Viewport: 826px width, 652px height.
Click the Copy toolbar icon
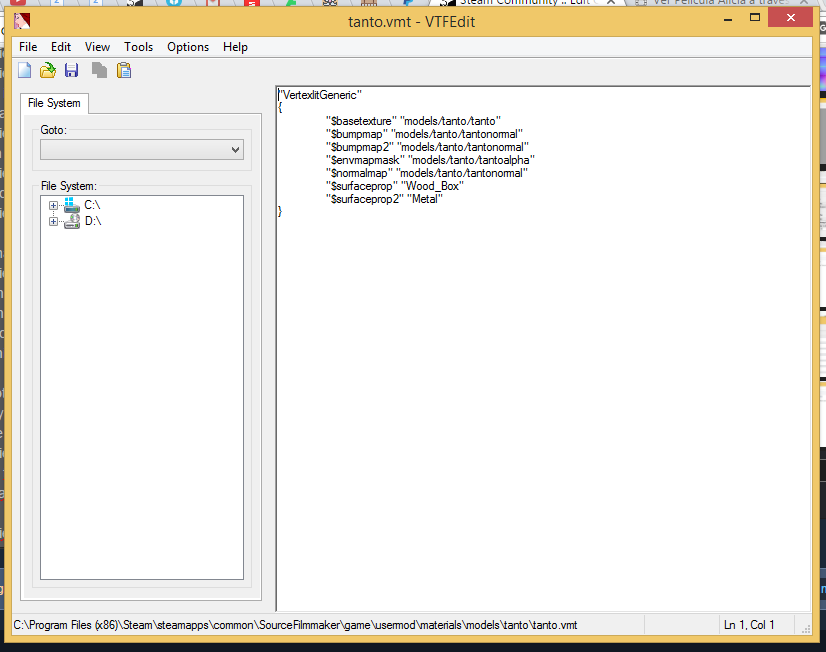(x=99, y=70)
